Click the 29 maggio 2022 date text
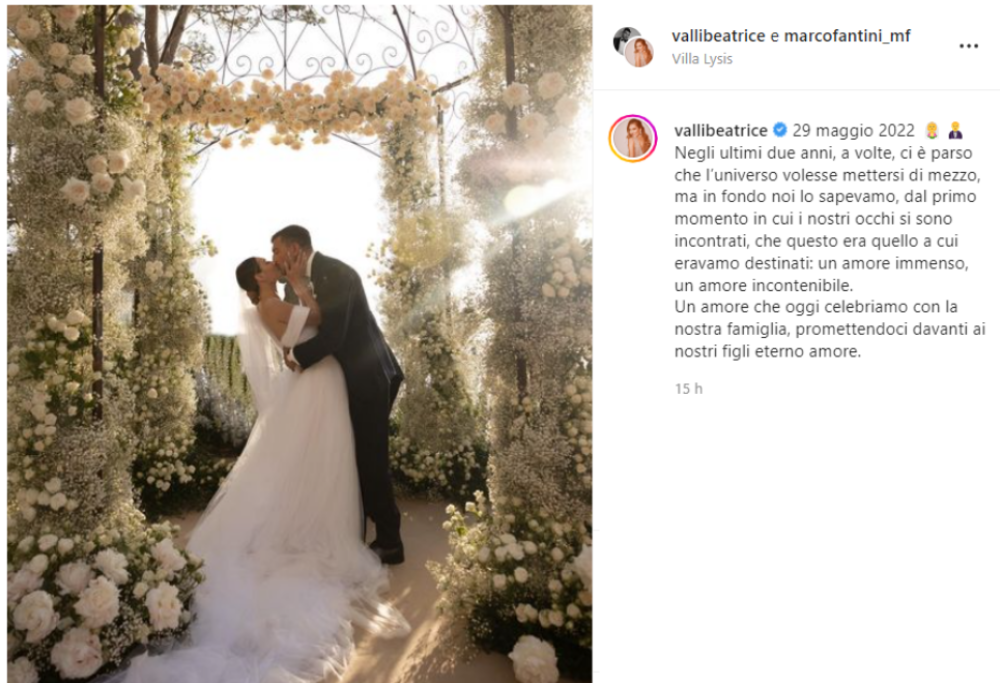This screenshot has height=683, width=1000. 853,130
